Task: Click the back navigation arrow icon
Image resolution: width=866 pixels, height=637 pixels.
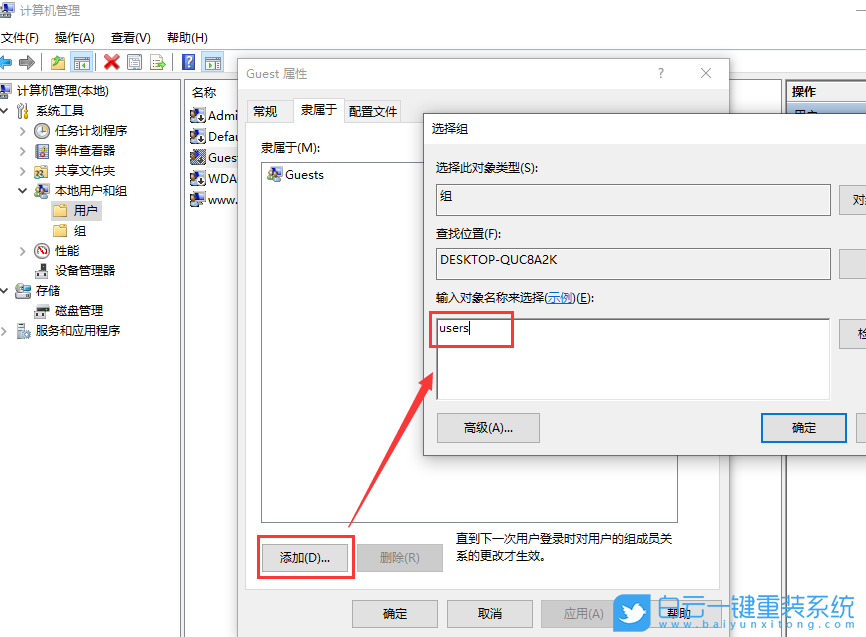Action: (x=8, y=62)
